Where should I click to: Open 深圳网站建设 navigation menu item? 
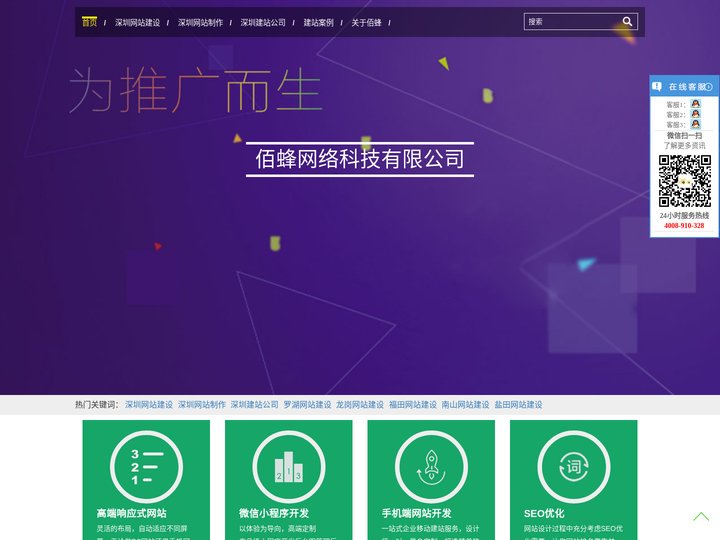[137, 22]
